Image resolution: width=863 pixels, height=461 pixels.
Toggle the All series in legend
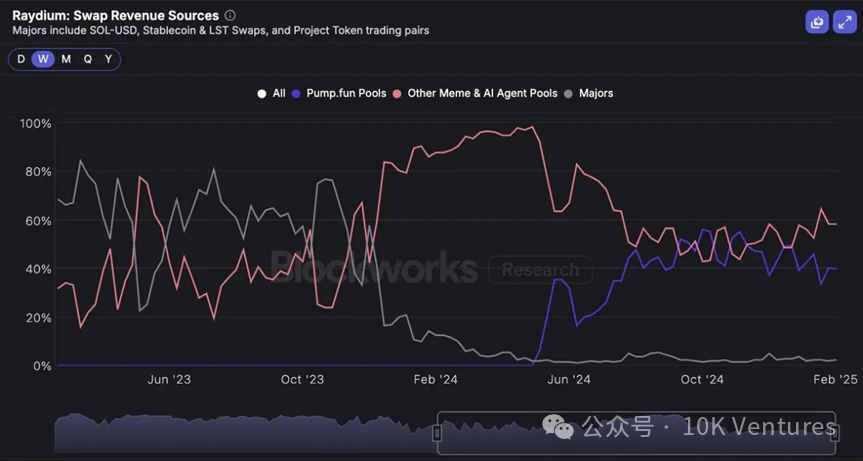(271, 93)
